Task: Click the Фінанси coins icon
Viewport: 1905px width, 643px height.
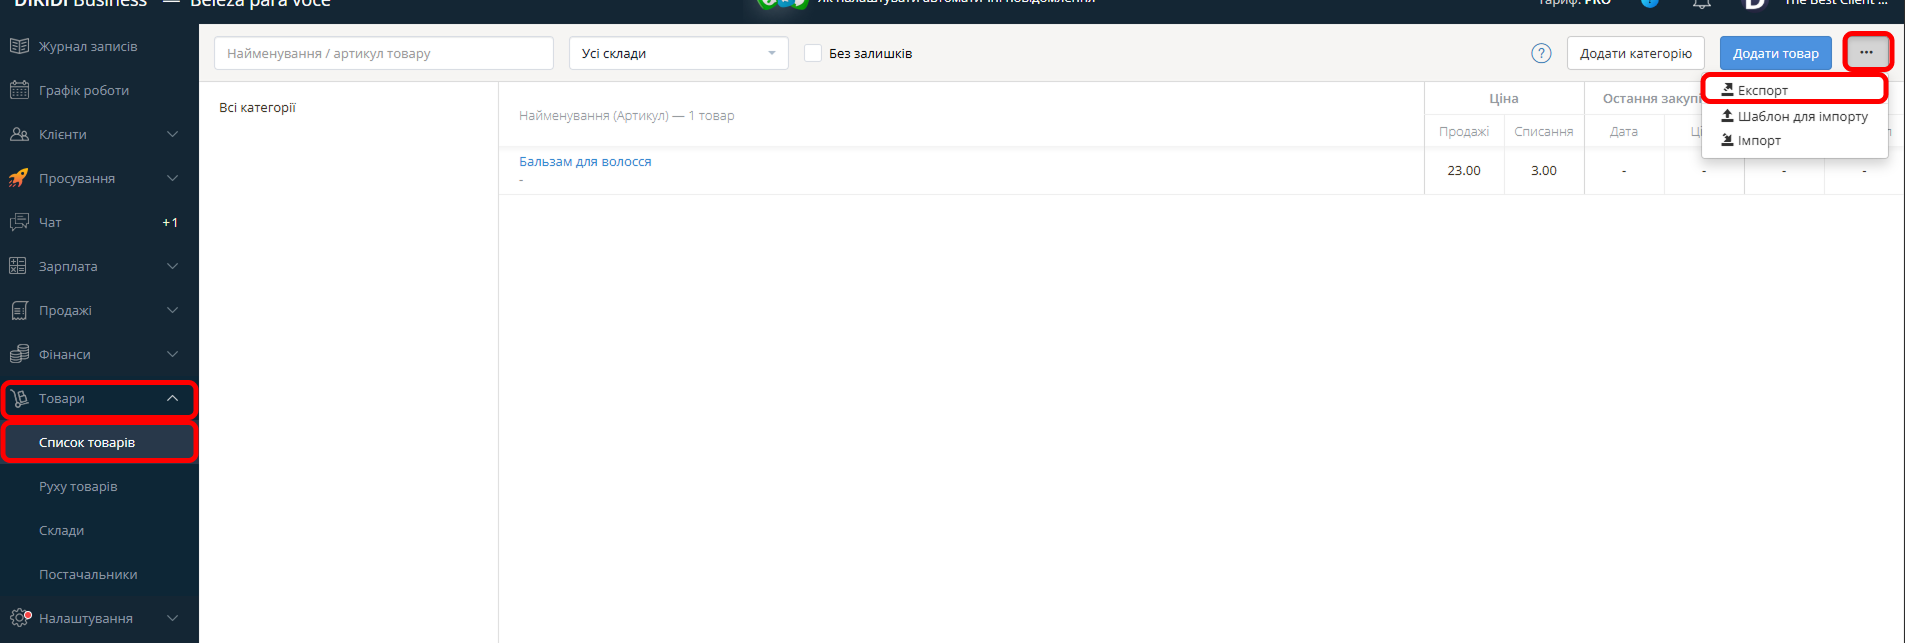Action: tap(19, 354)
